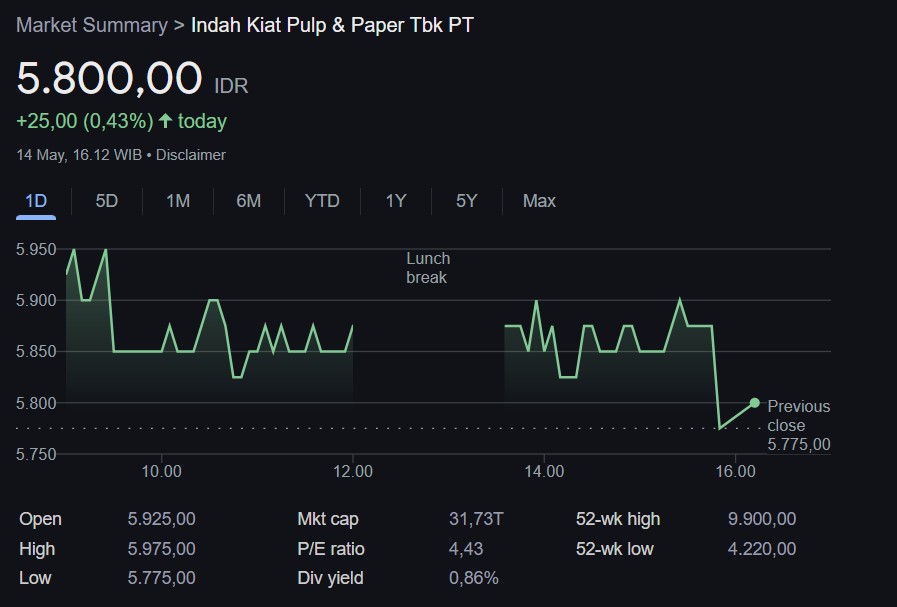Screen dimensions: 897x607
Task: Click the Lunch break label in chart
Action: point(428,268)
